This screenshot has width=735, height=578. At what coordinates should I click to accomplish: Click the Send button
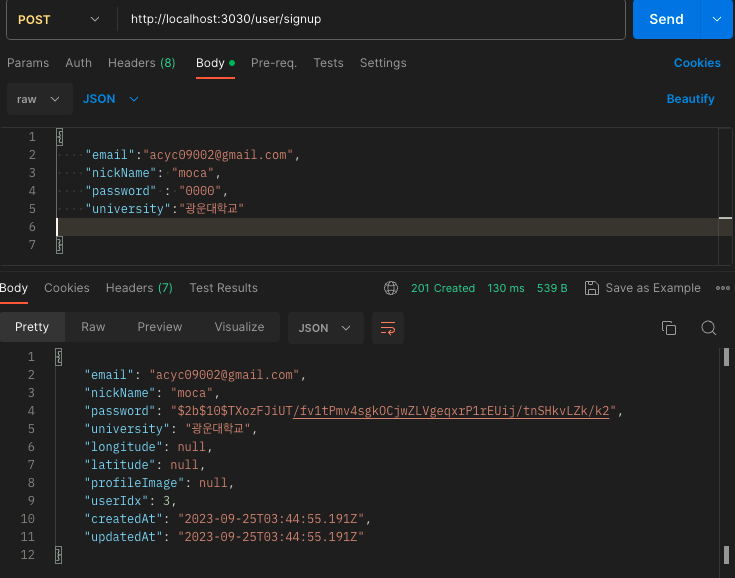coord(666,19)
